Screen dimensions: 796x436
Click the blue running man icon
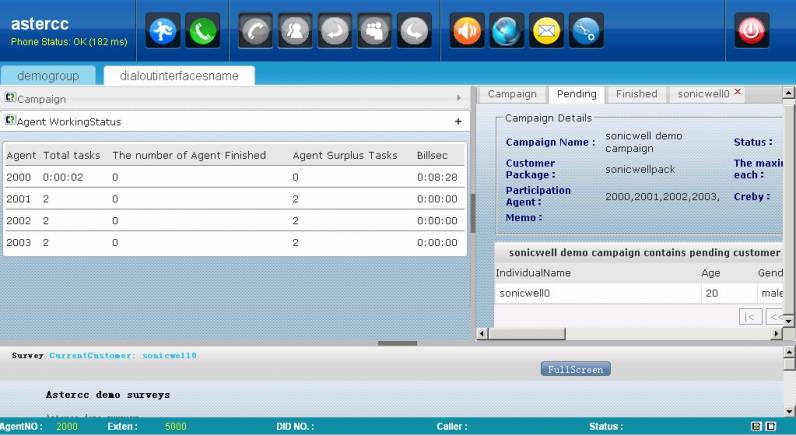click(x=164, y=31)
